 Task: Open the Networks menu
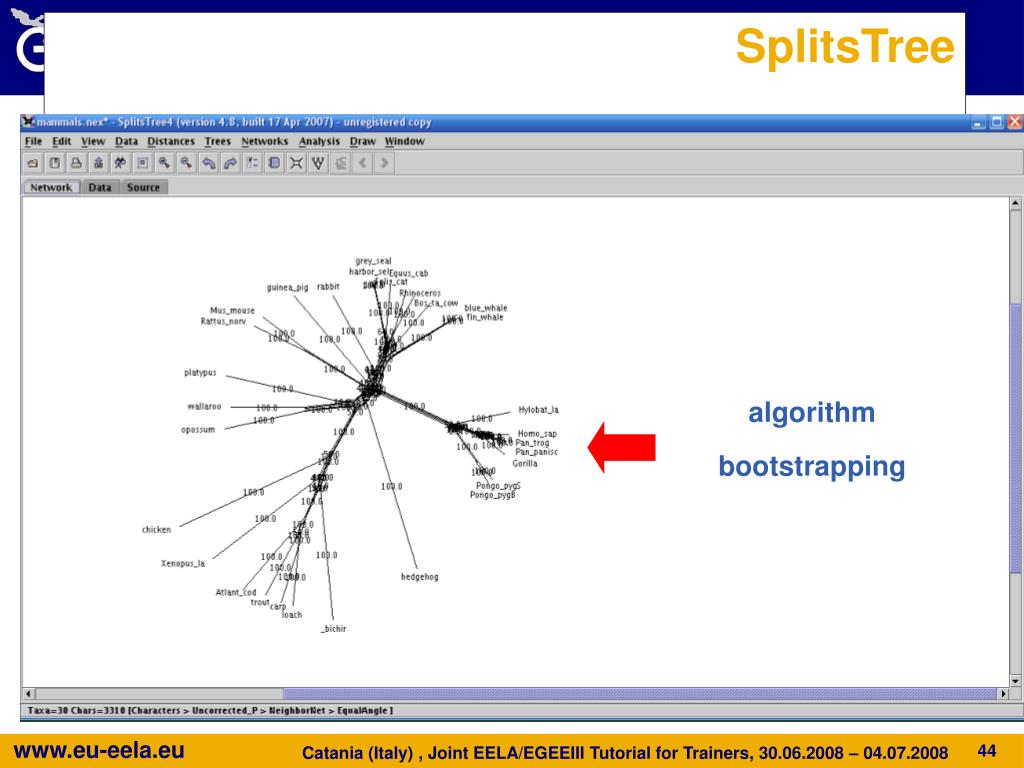click(264, 141)
